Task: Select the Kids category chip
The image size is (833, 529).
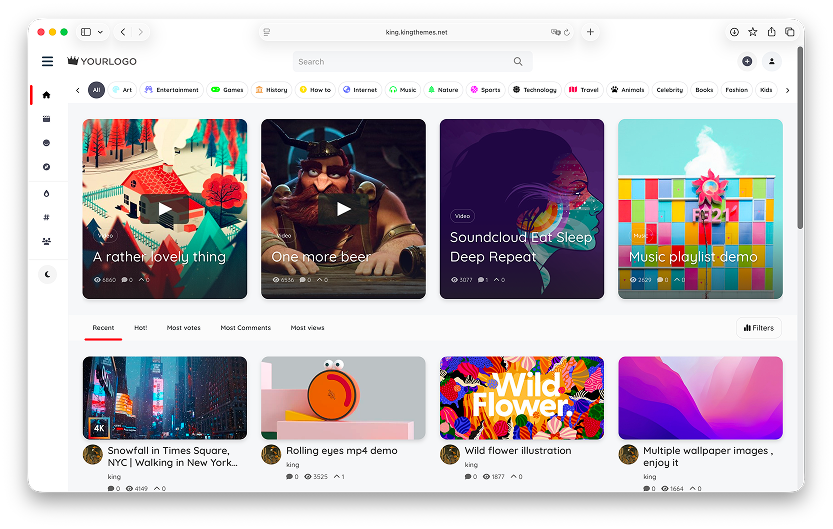Action: (x=766, y=90)
